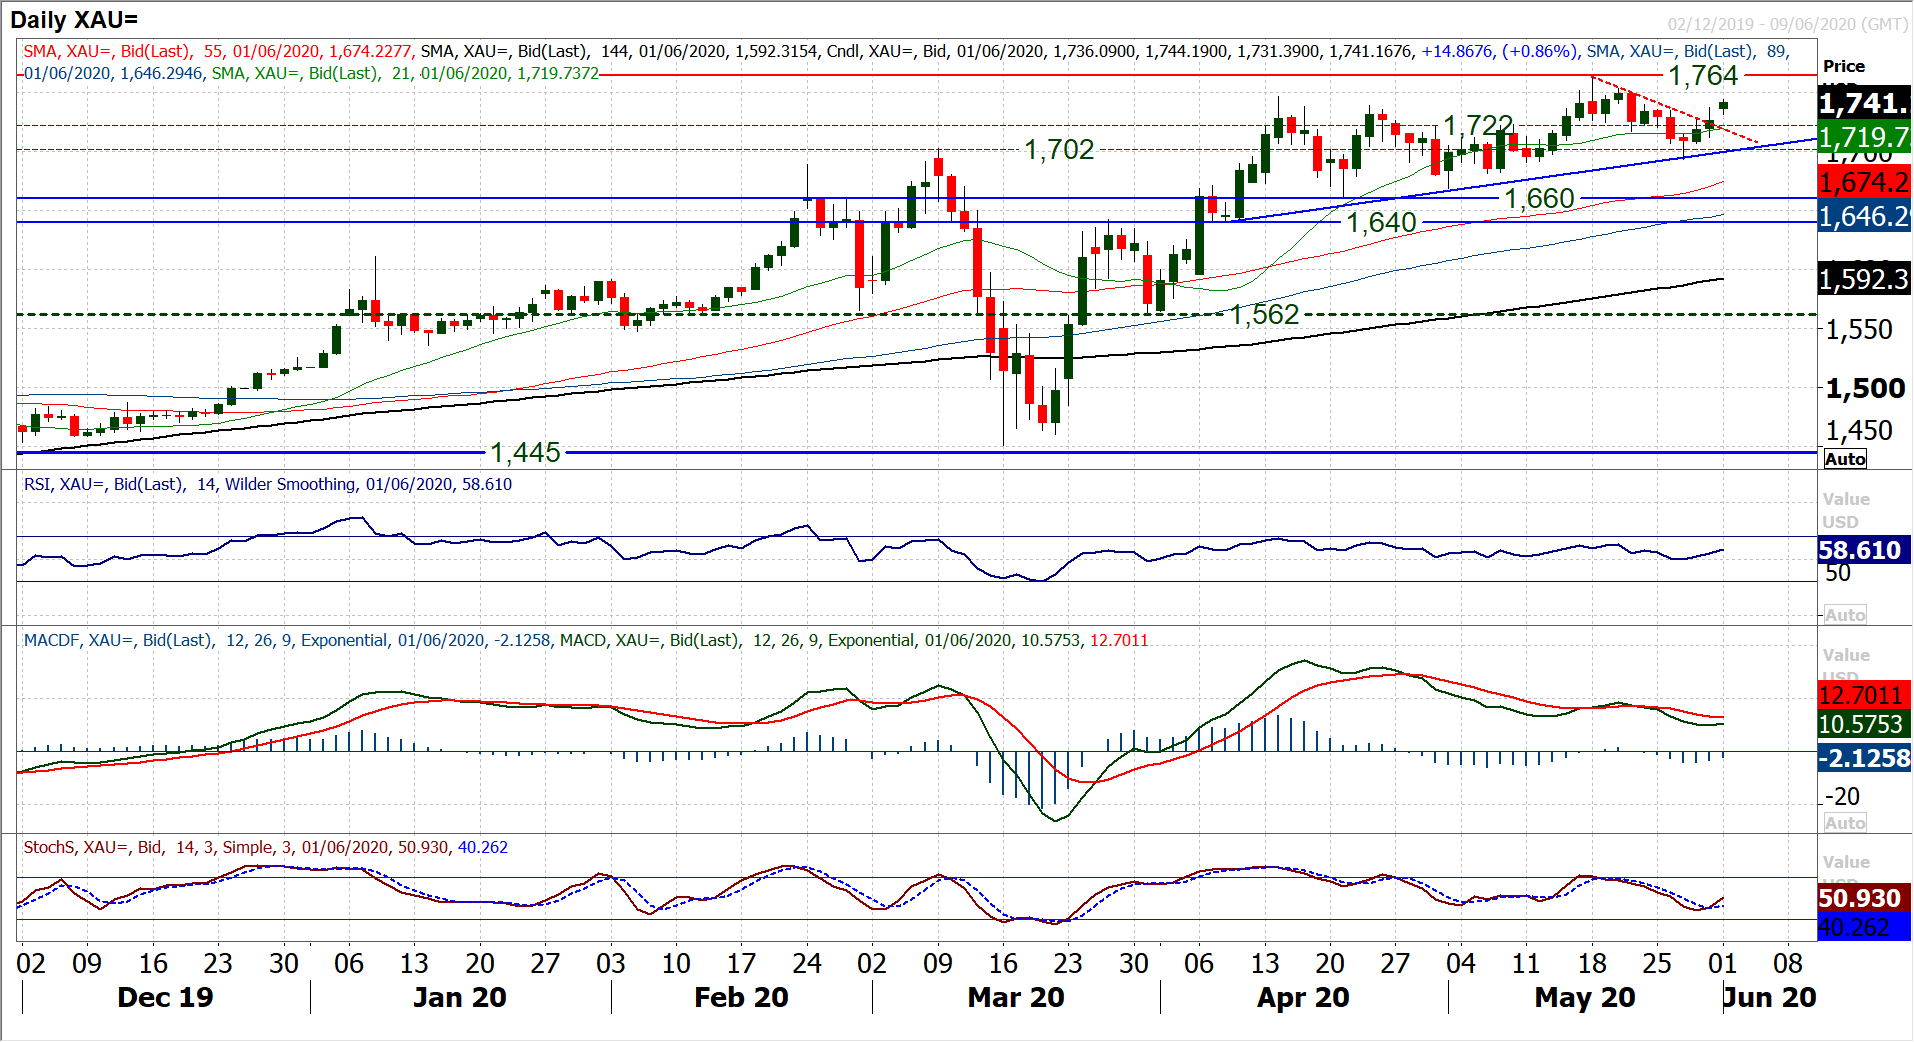Click the black 1,592.3 SMA price tag

click(1864, 279)
